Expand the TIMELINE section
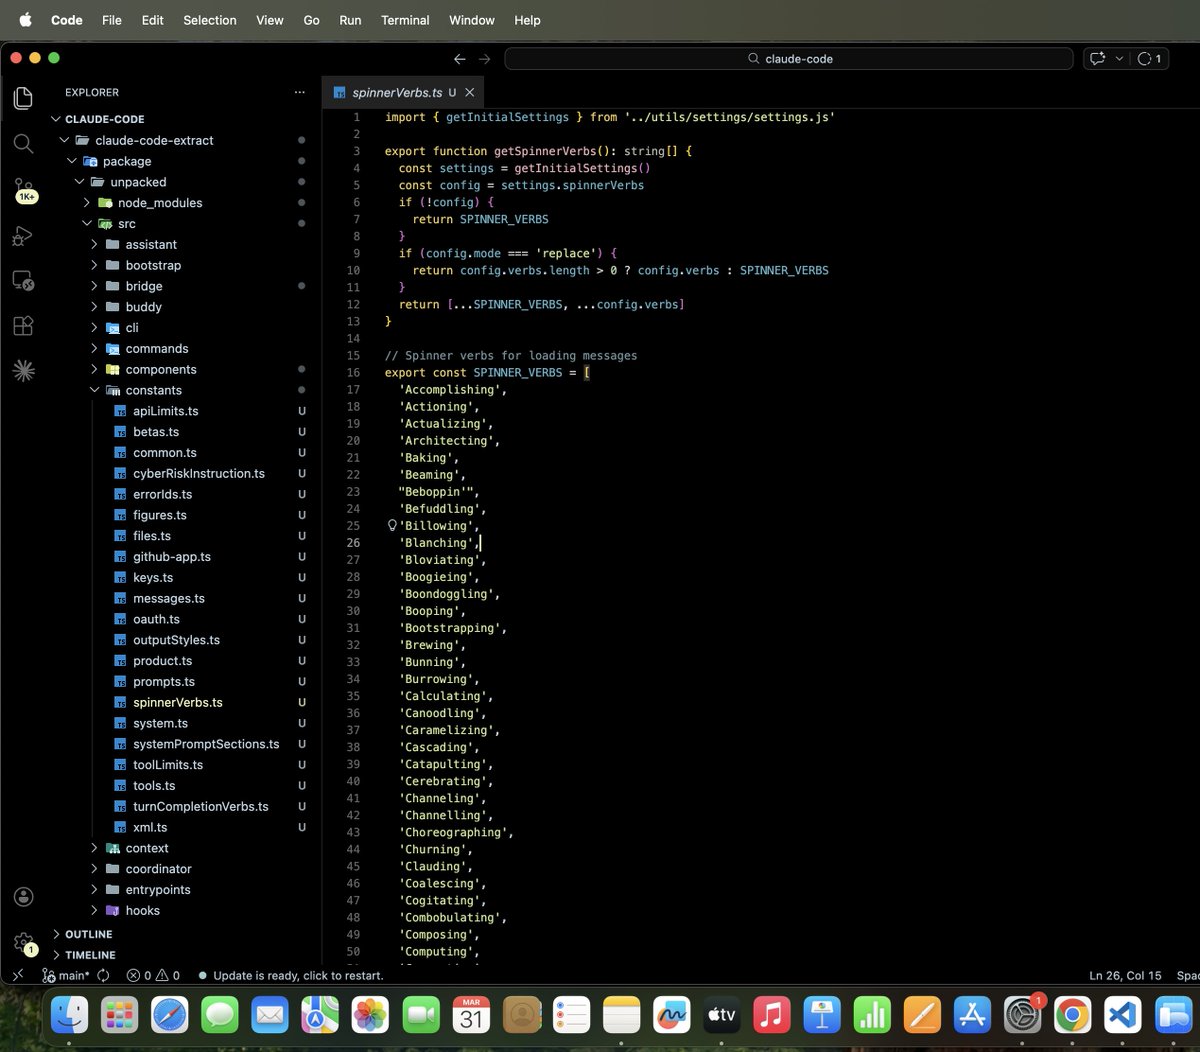 [x=56, y=955]
